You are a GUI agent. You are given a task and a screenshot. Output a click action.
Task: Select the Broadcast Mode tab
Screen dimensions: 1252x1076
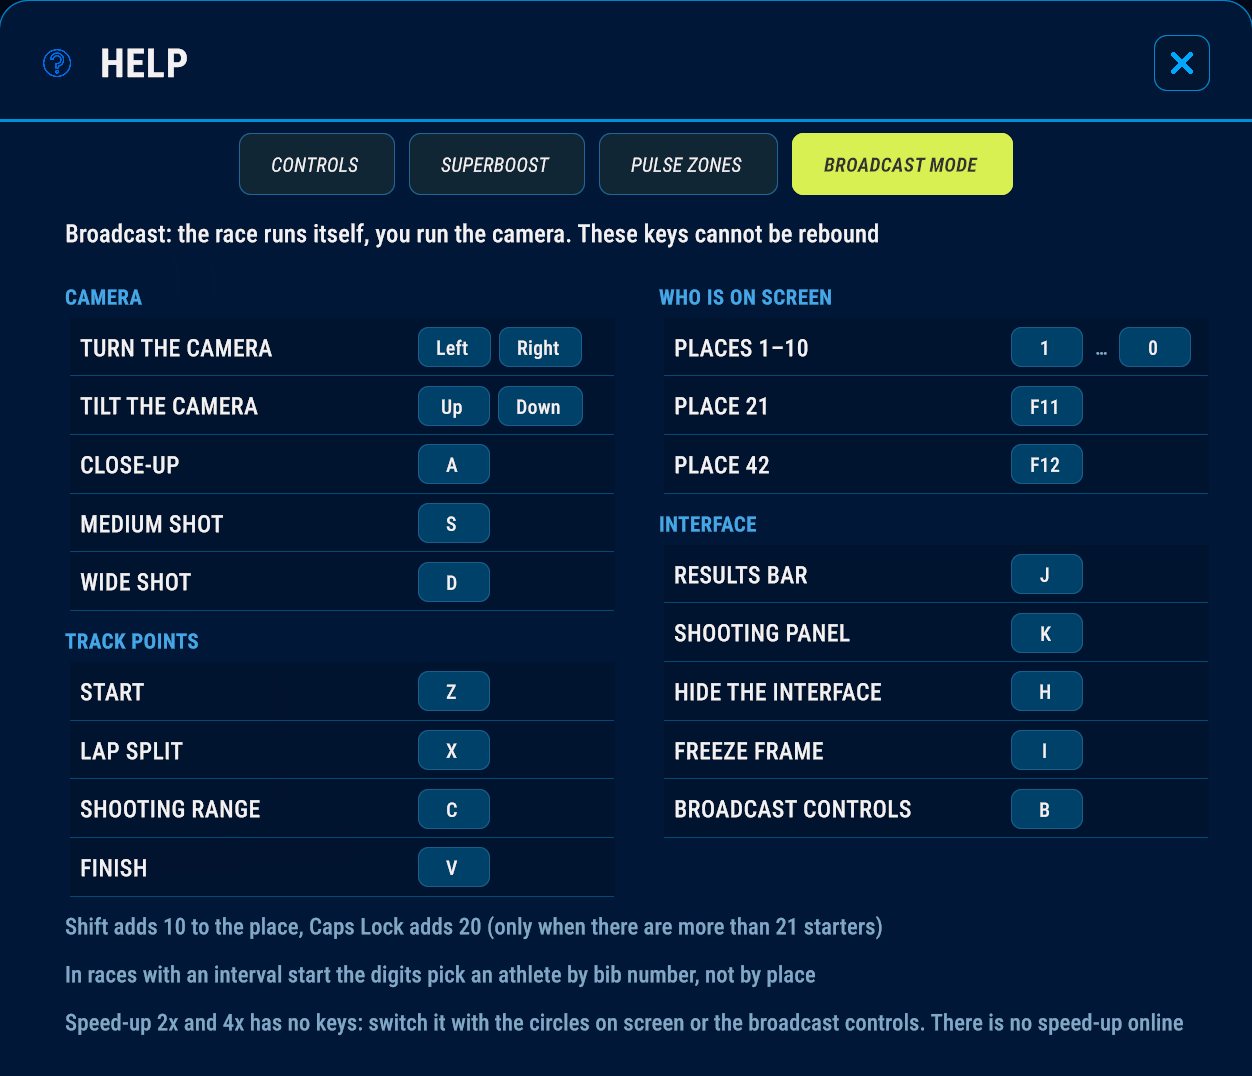coord(902,164)
